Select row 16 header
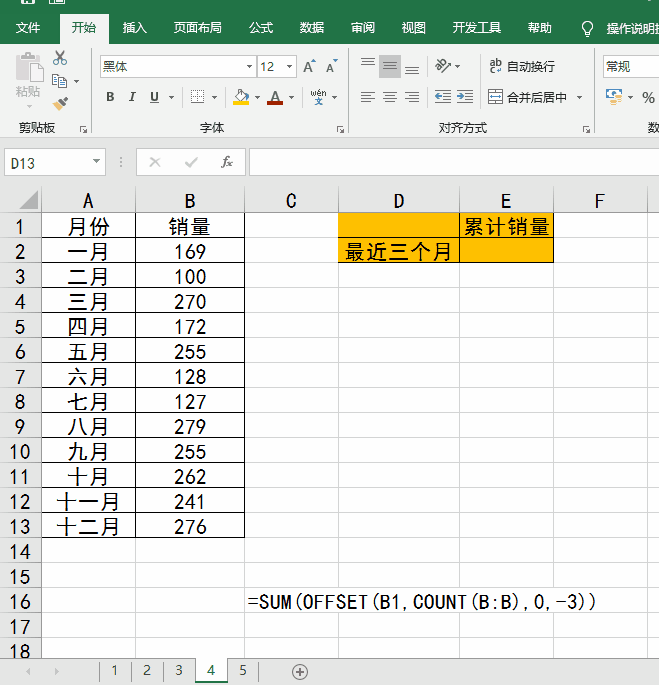Image resolution: width=659 pixels, height=685 pixels. tap(20, 601)
